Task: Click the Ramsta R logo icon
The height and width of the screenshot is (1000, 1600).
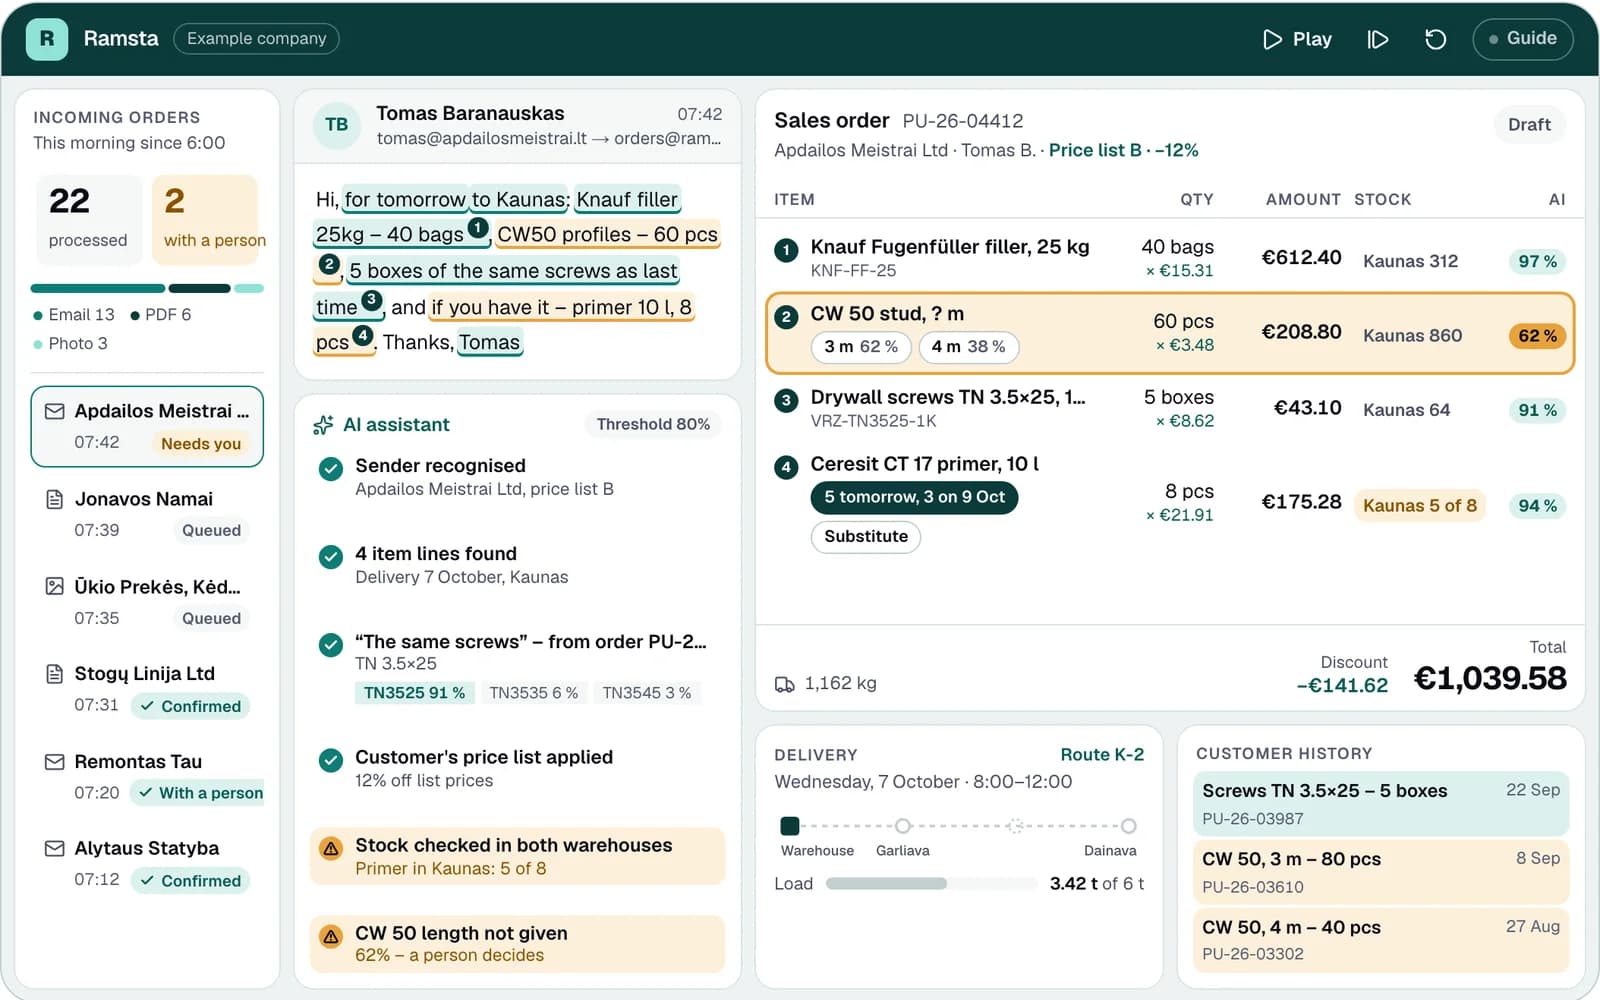Action: point(46,39)
